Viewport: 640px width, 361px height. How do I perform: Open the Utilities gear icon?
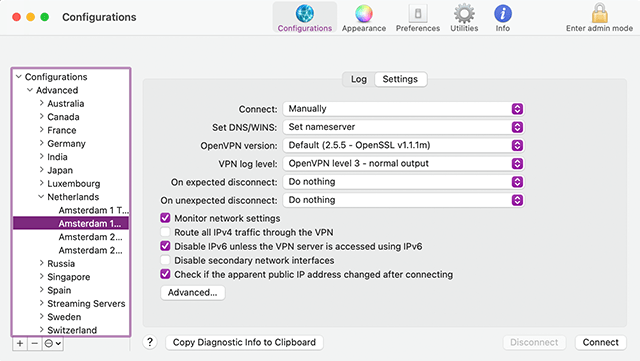(464, 13)
